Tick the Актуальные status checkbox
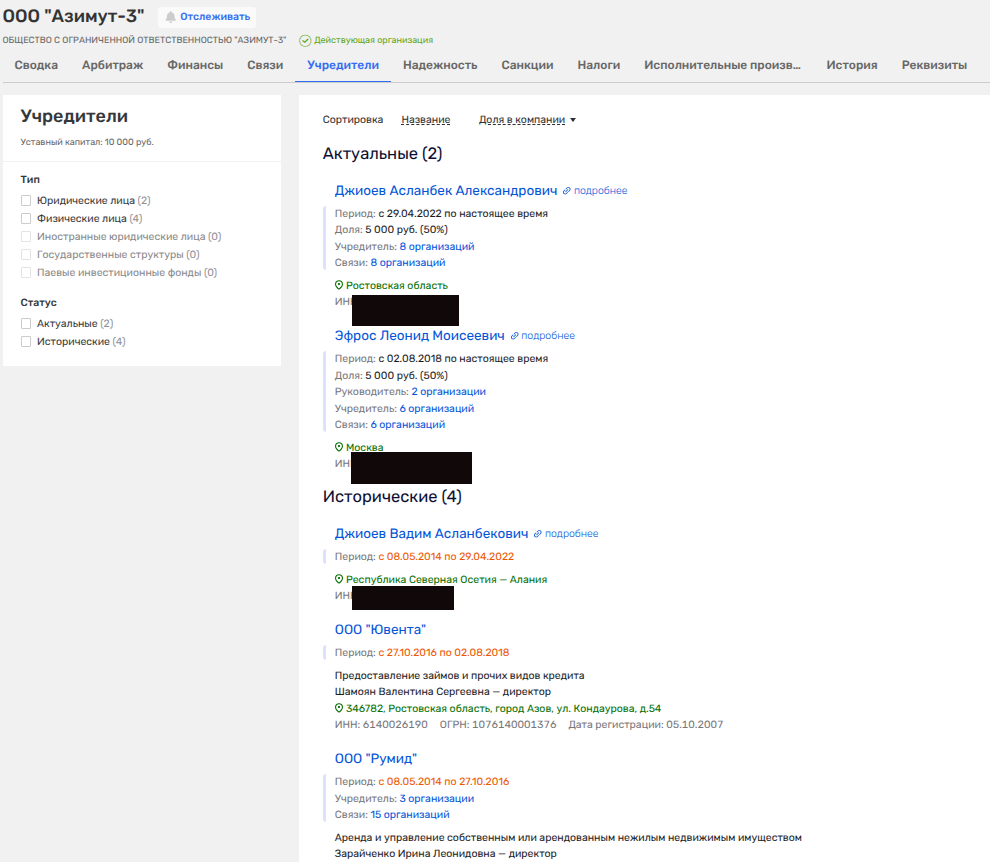Screen dimensions: 990x862 pos(26,324)
